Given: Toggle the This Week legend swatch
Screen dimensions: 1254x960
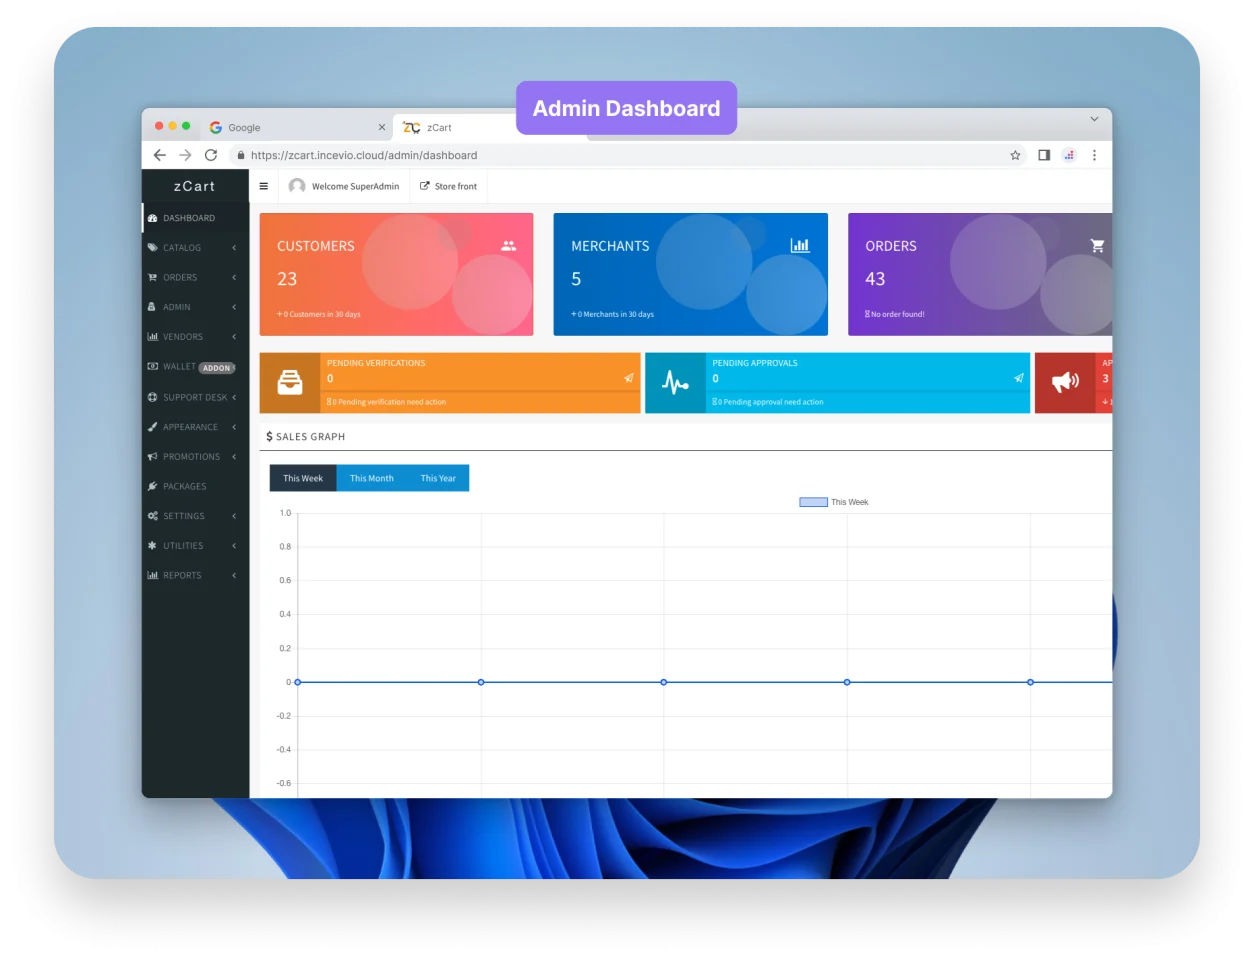Looking at the screenshot, I should pos(813,502).
